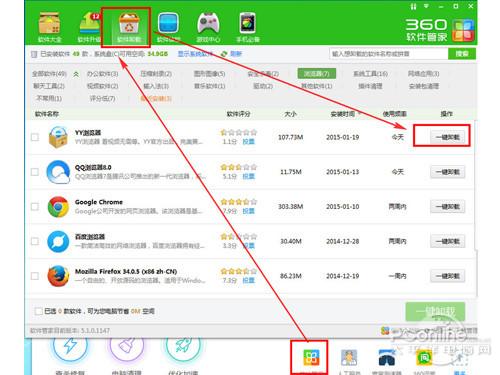Open the dark blue speed-test icon in the background window
The height and width of the screenshot is (375, 500).
(x=387, y=357)
